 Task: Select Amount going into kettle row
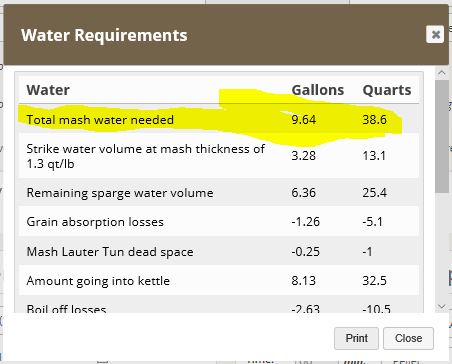[219, 280]
